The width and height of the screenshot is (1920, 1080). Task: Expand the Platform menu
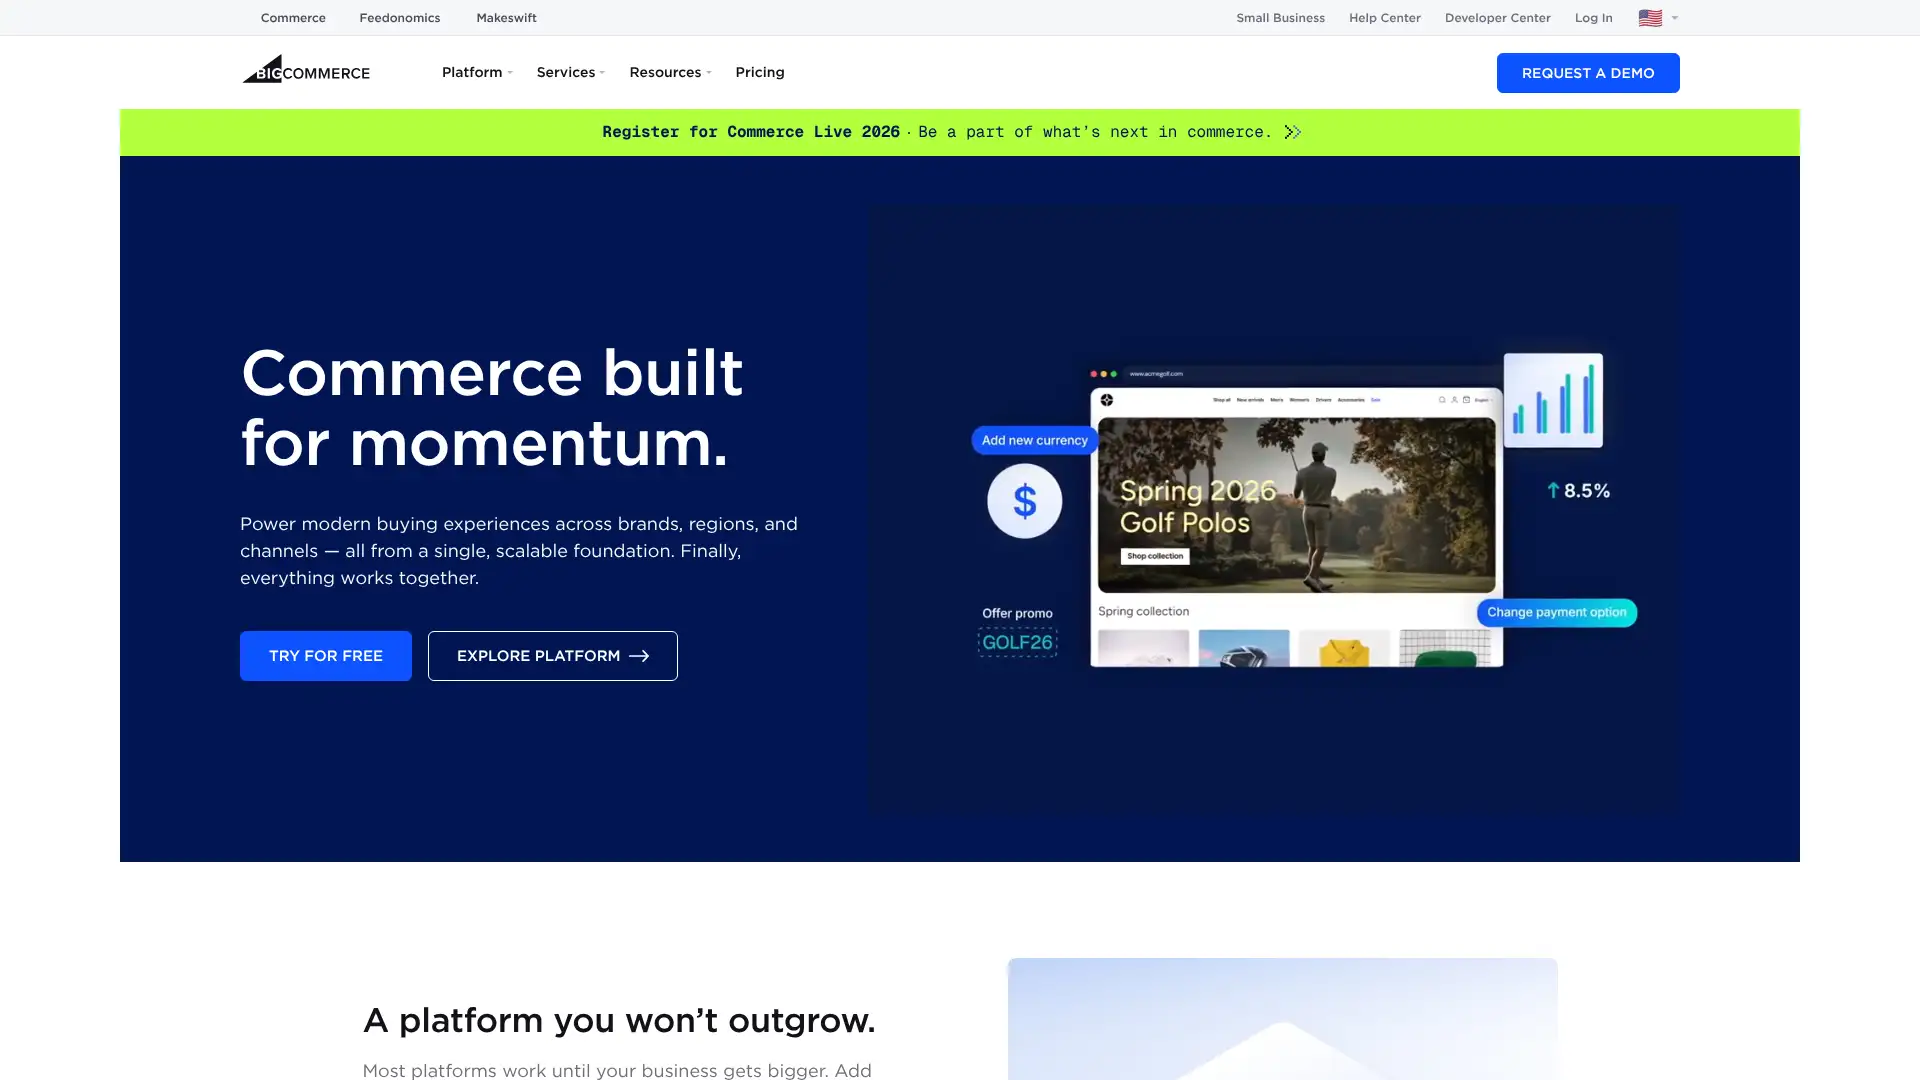(477, 72)
